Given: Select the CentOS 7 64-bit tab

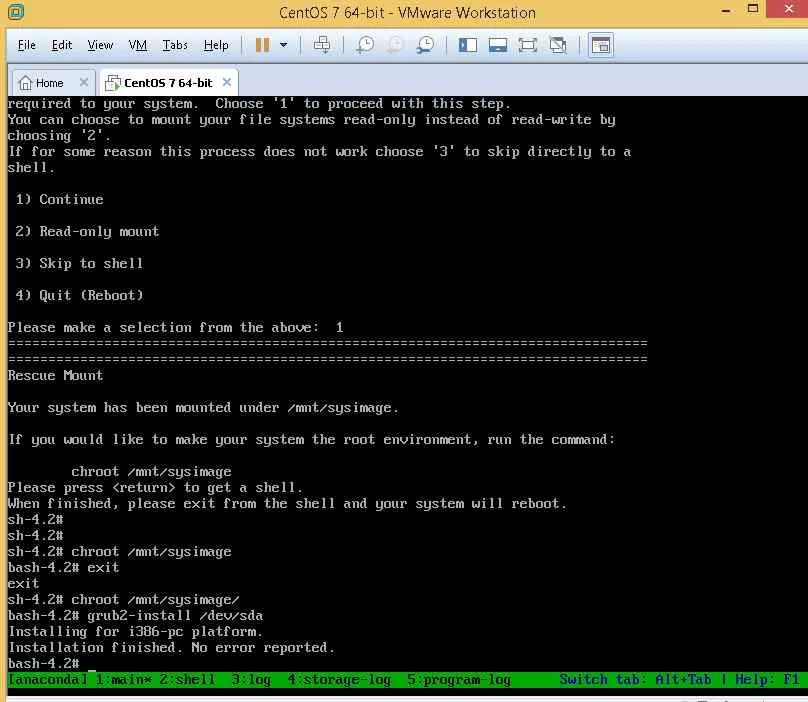Looking at the screenshot, I should (x=168, y=83).
